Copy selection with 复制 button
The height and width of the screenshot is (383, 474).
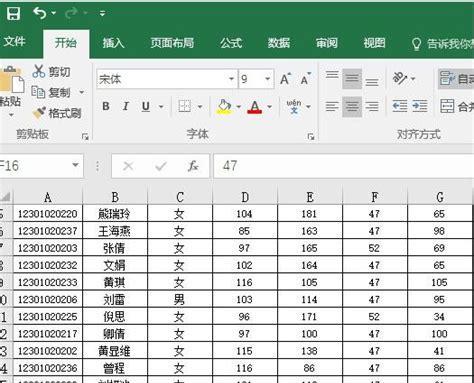point(51,92)
